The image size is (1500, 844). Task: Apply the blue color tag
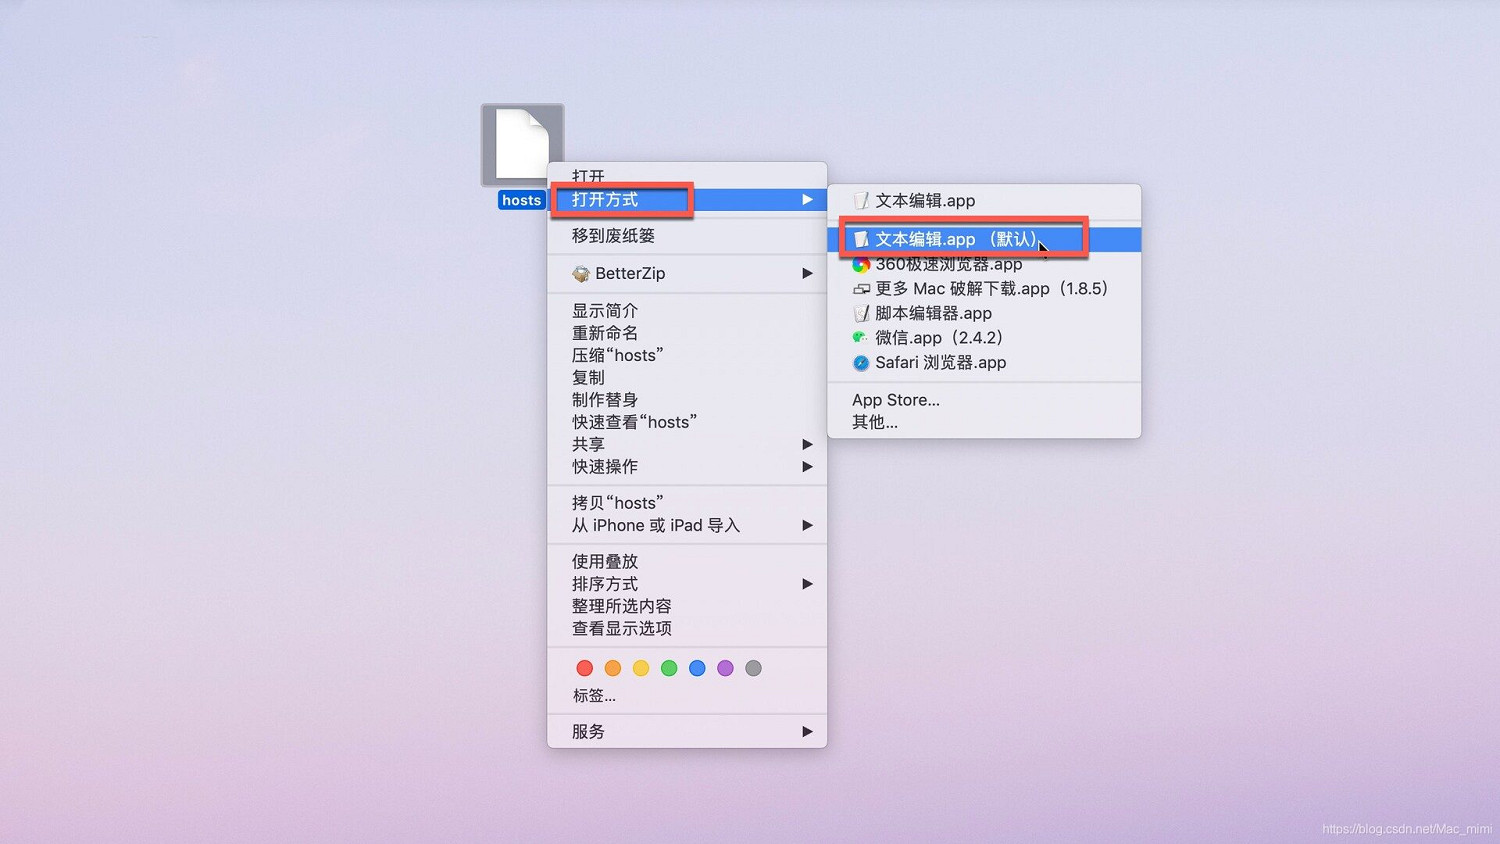click(x=697, y=668)
